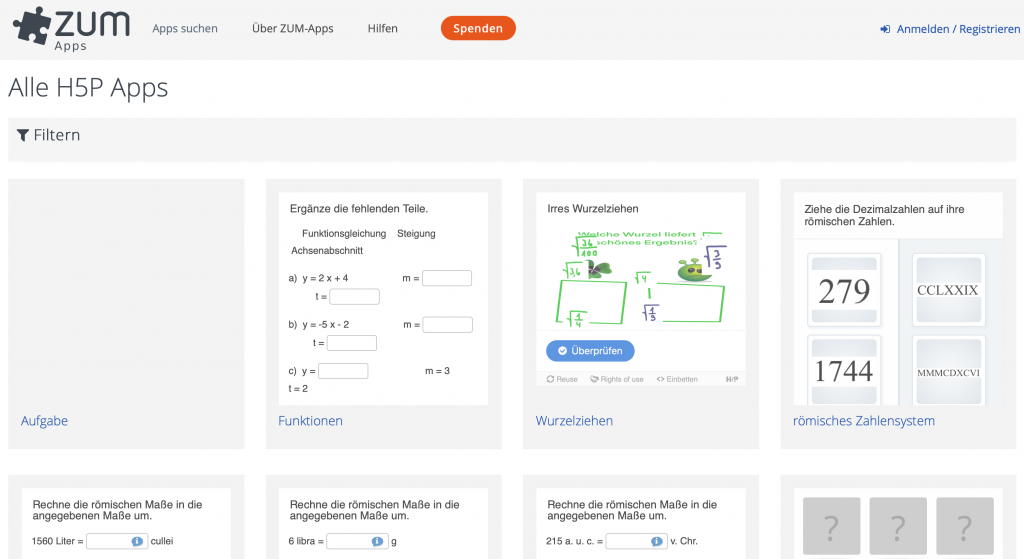Click Einbetten embed option
The image size is (1024, 559).
(677, 379)
